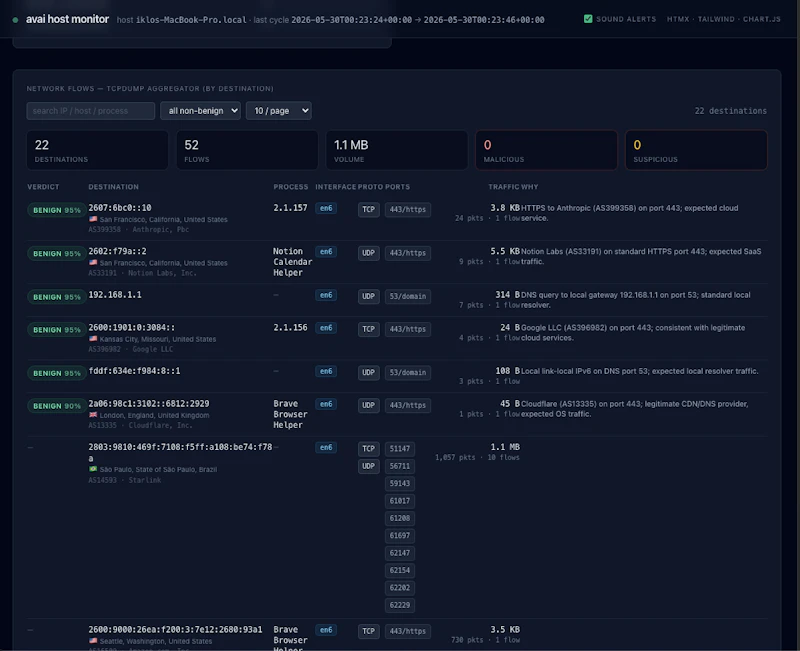Image resolution: width=800 pixels, height=651 pixels.
Task: Click the UDP tag on the 2602:f79a::2 row
Action: click(x=368, y=253)
